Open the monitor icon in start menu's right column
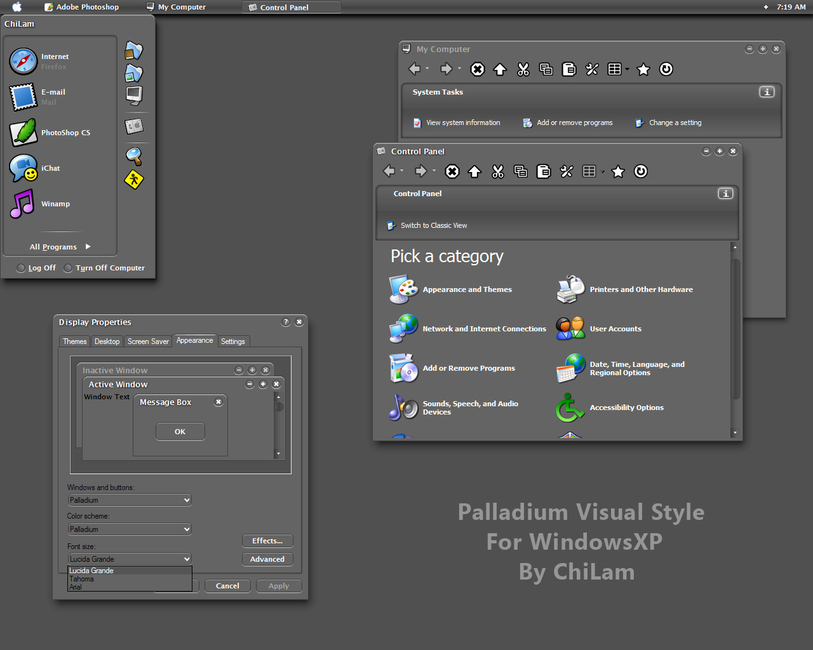 click(x=134, y=95)
